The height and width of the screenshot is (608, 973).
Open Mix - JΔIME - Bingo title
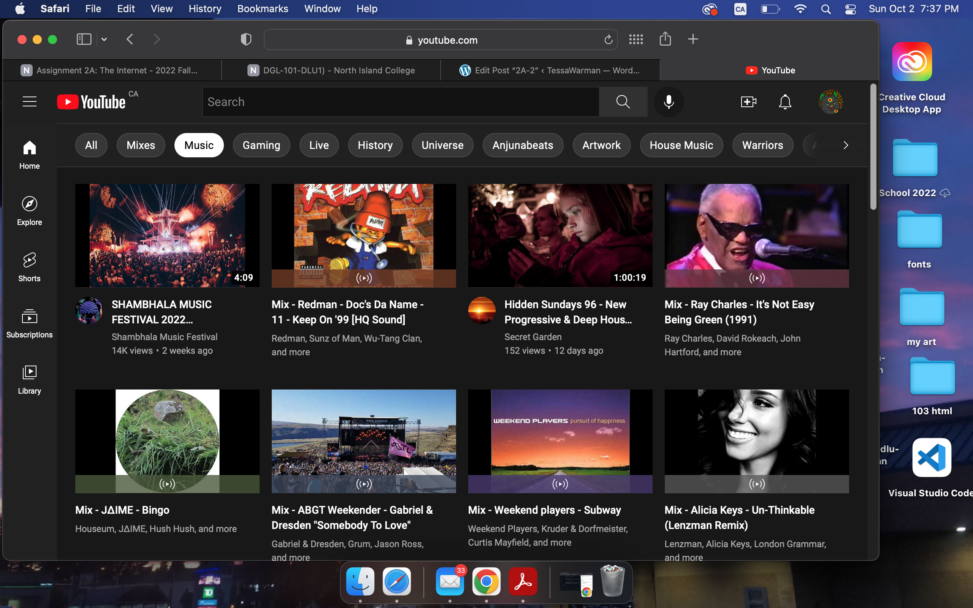coord(122,510)
